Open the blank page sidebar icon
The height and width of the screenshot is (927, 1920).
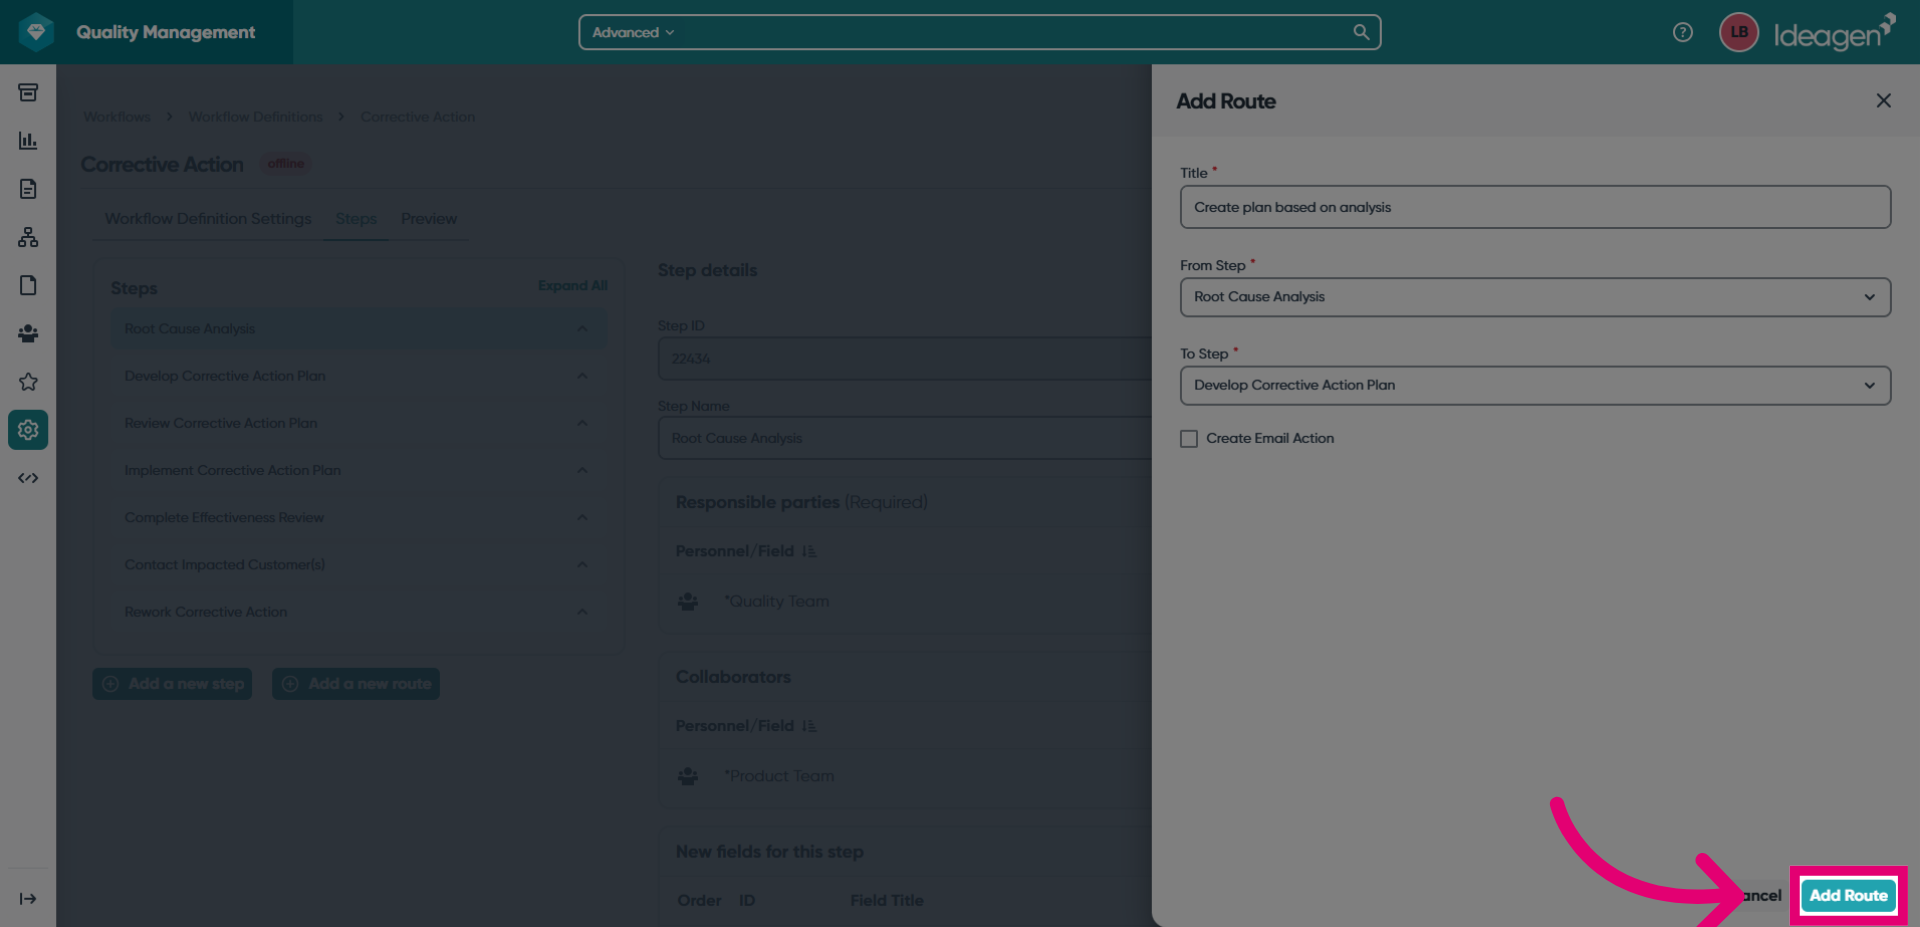point(28,285)
